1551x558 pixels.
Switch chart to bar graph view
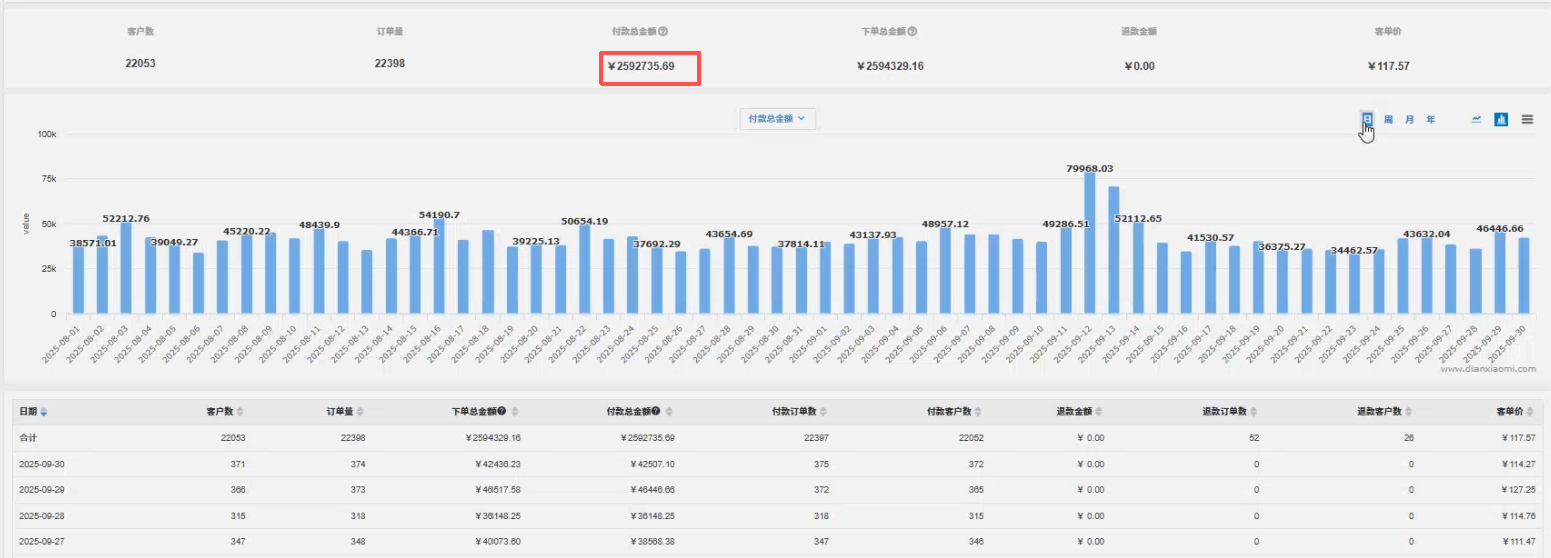pos(1501,119)
